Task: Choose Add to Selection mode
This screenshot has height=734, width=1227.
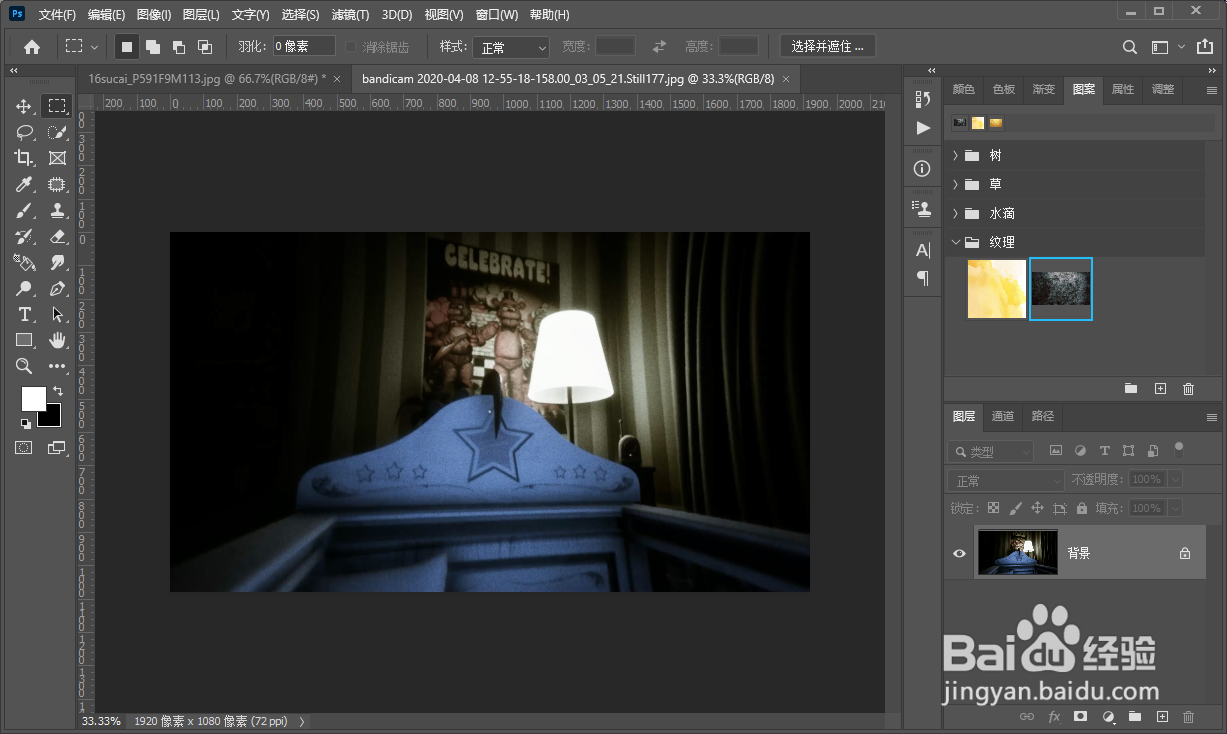Action: (153, 46)
